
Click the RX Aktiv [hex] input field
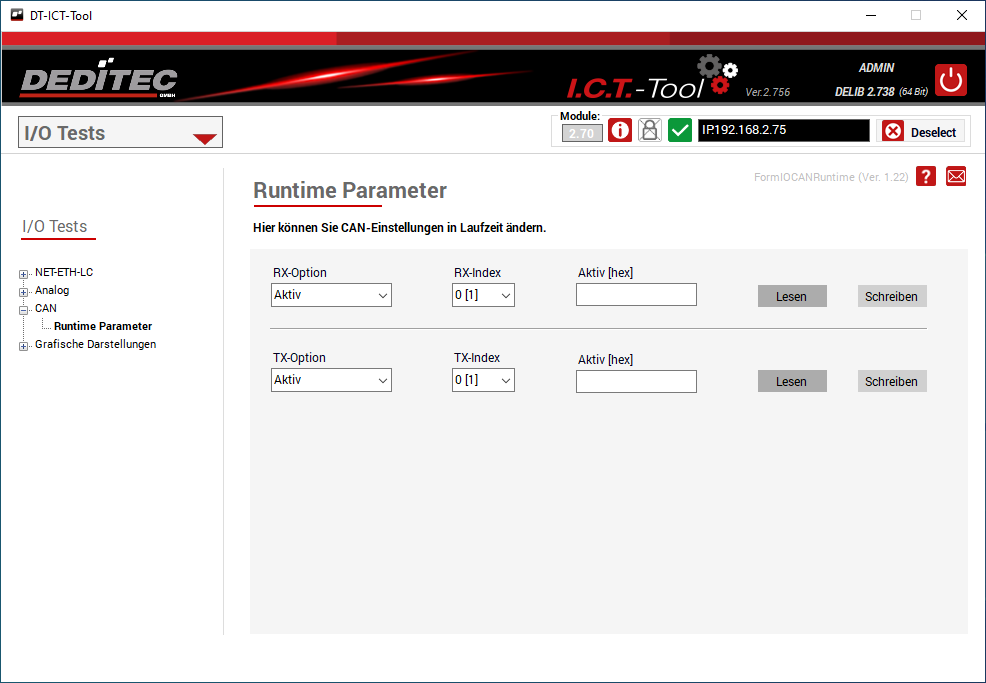(x=636, y=295)
